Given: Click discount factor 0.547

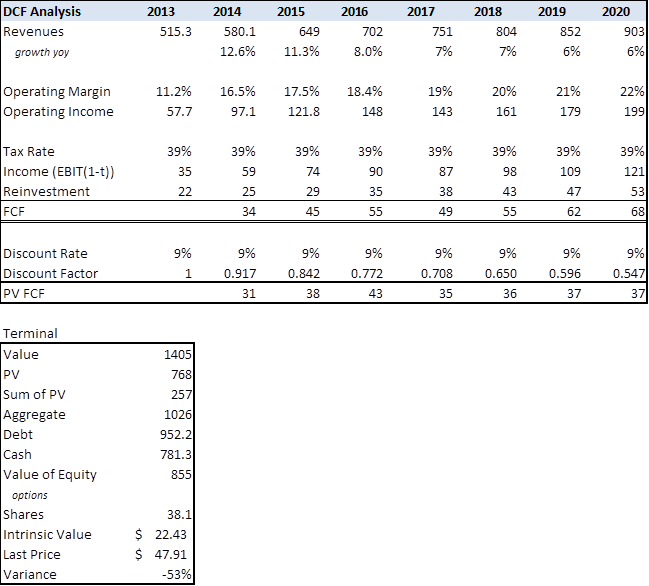Looking at the screenshot, I should (x=629, y=274).
